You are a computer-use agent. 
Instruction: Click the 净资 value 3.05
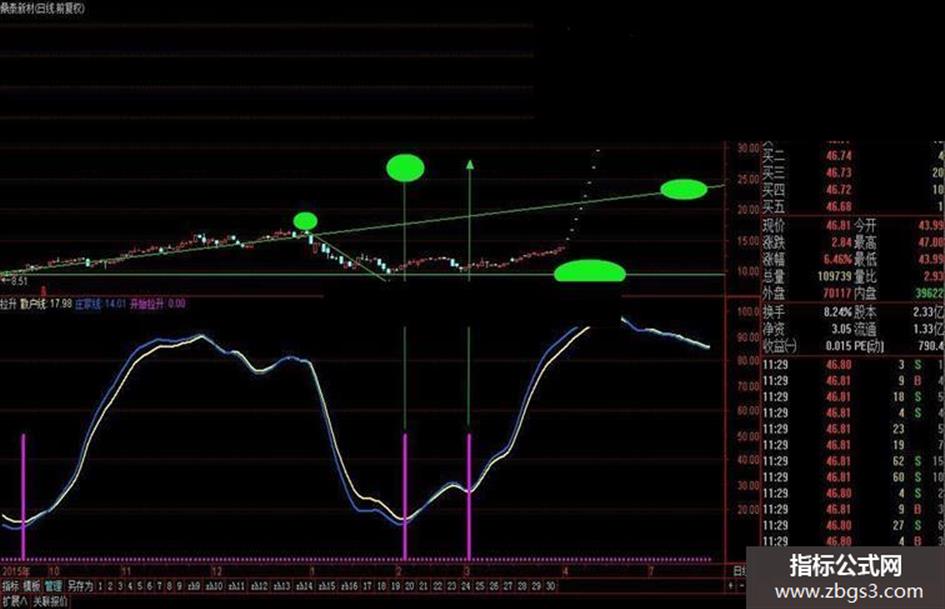click(841, 329)
